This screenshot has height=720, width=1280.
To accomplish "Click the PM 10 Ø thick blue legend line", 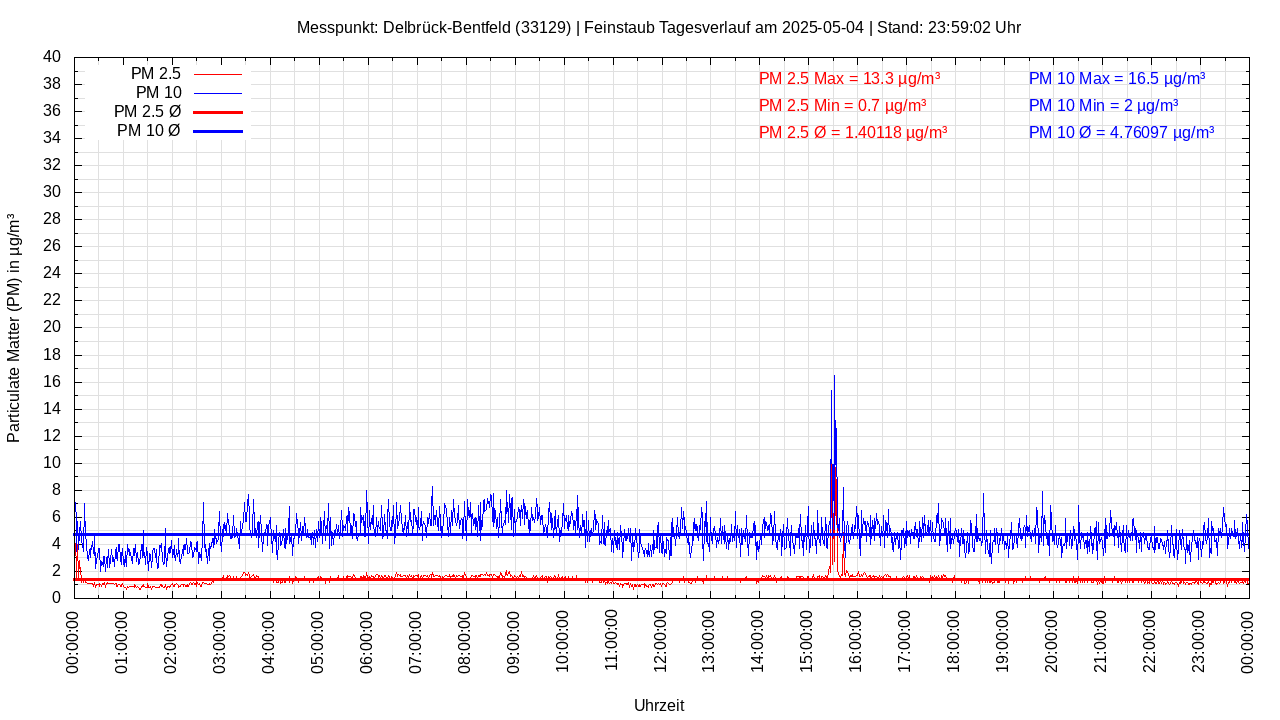I will [218, 131].
